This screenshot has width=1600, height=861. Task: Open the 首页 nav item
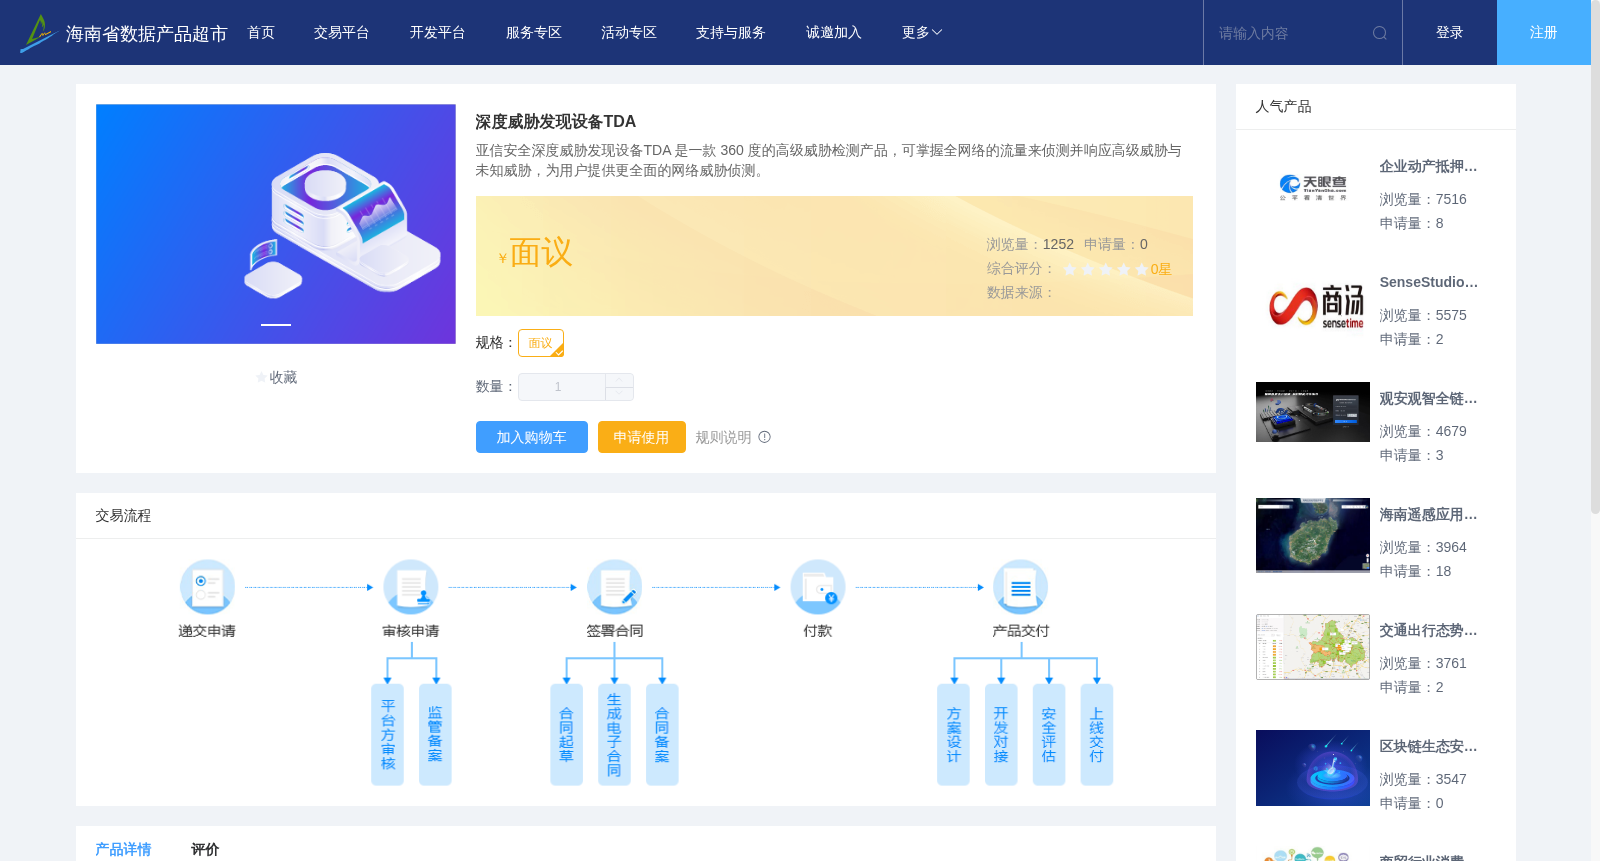(x=261, y=33)
